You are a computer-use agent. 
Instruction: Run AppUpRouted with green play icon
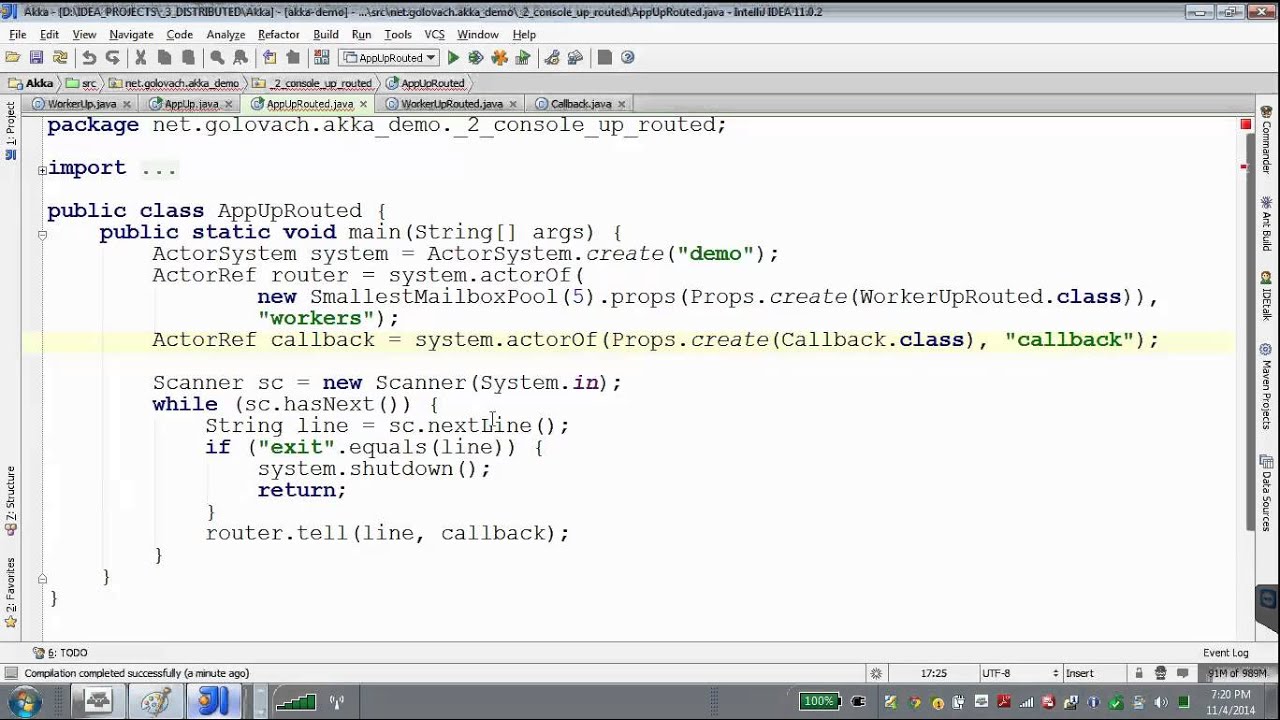click(453, 58)
